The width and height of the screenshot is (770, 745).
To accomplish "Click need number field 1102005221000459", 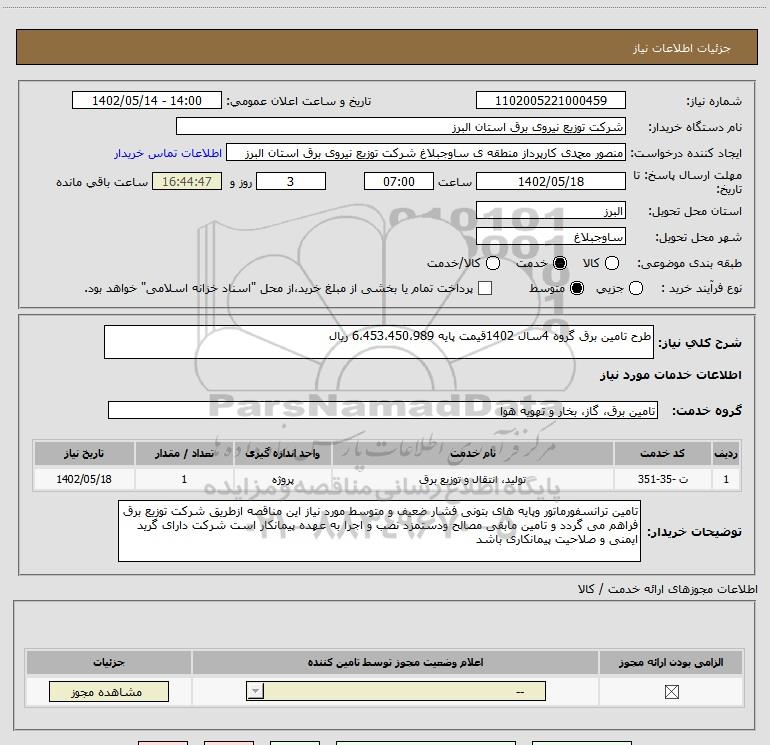I will (x=550, y=101).
